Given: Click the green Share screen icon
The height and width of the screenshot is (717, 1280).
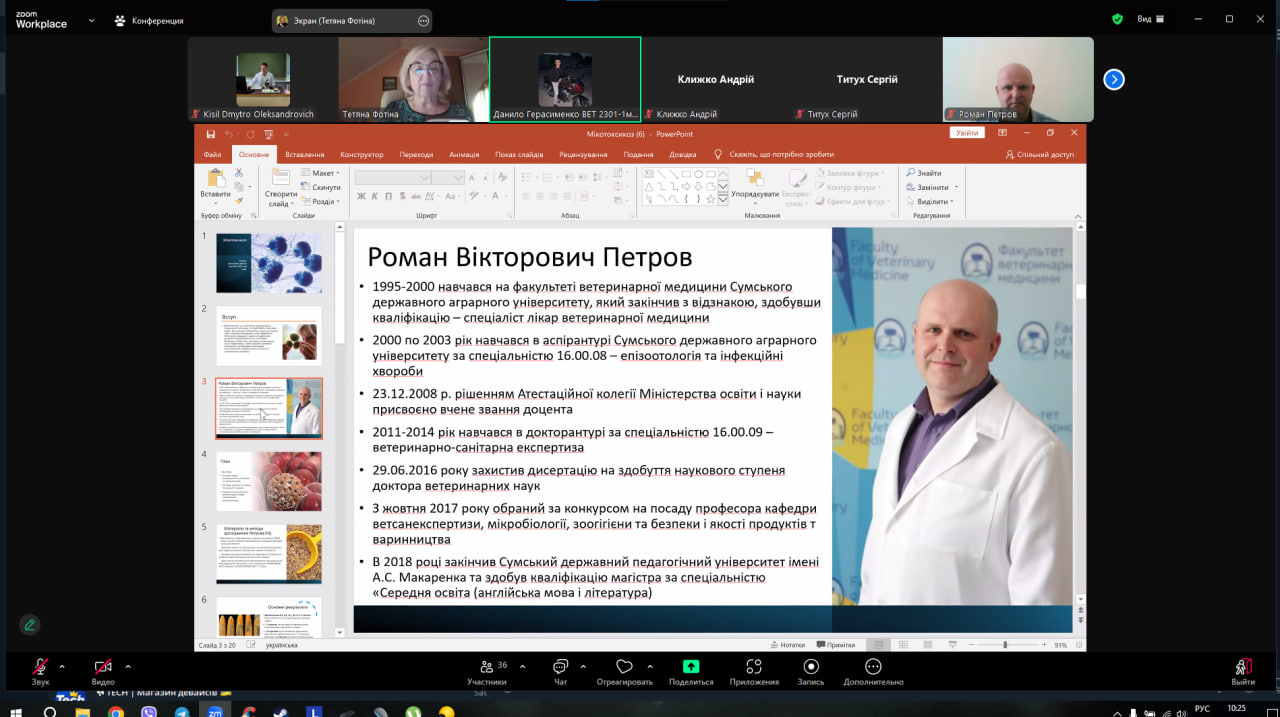Looking at the screenshot, I should tap(690, 668).
